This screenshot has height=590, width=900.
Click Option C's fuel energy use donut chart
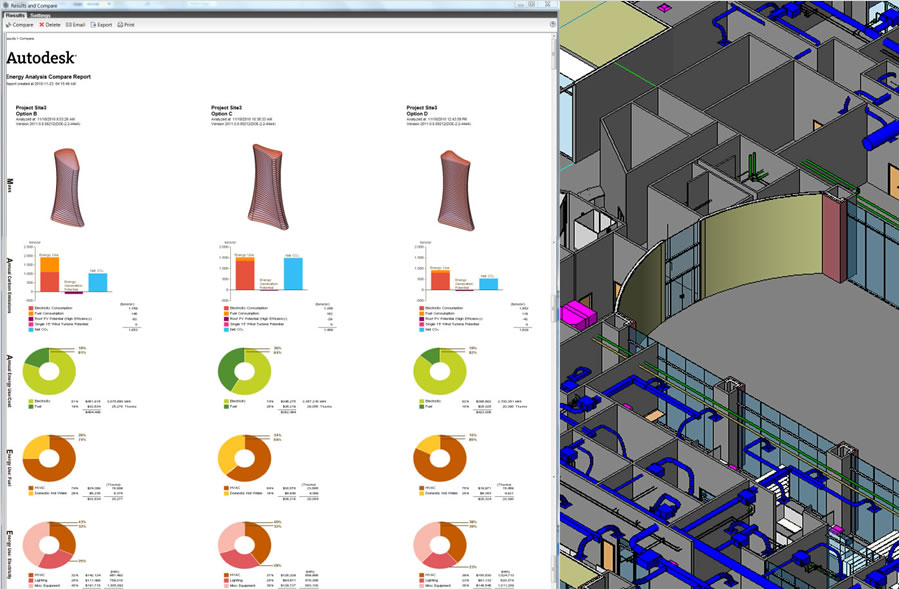pos(245,458)
